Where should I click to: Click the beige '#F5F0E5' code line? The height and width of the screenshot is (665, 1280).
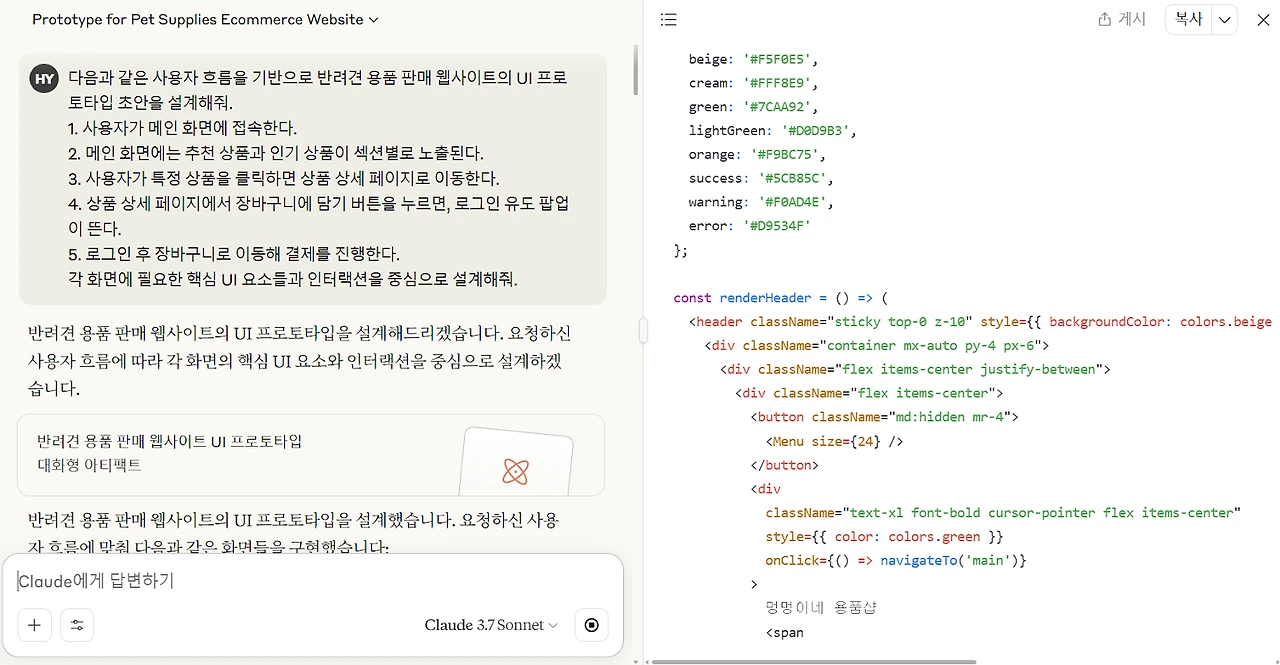[x=754, y=59]
